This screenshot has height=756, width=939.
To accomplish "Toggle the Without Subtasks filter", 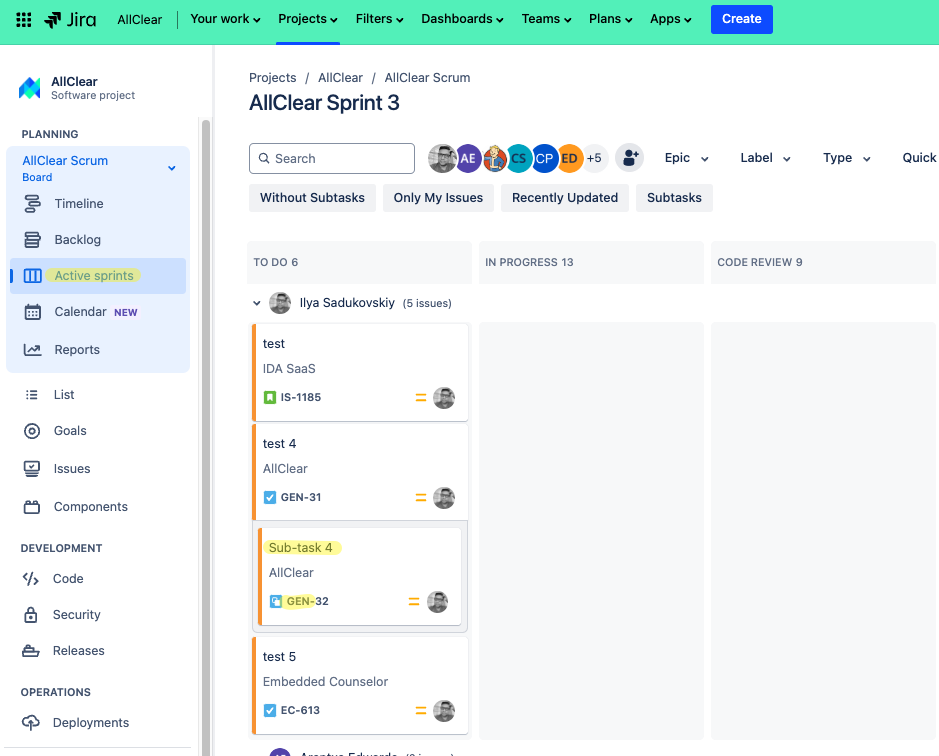I will tap(312, 197).
